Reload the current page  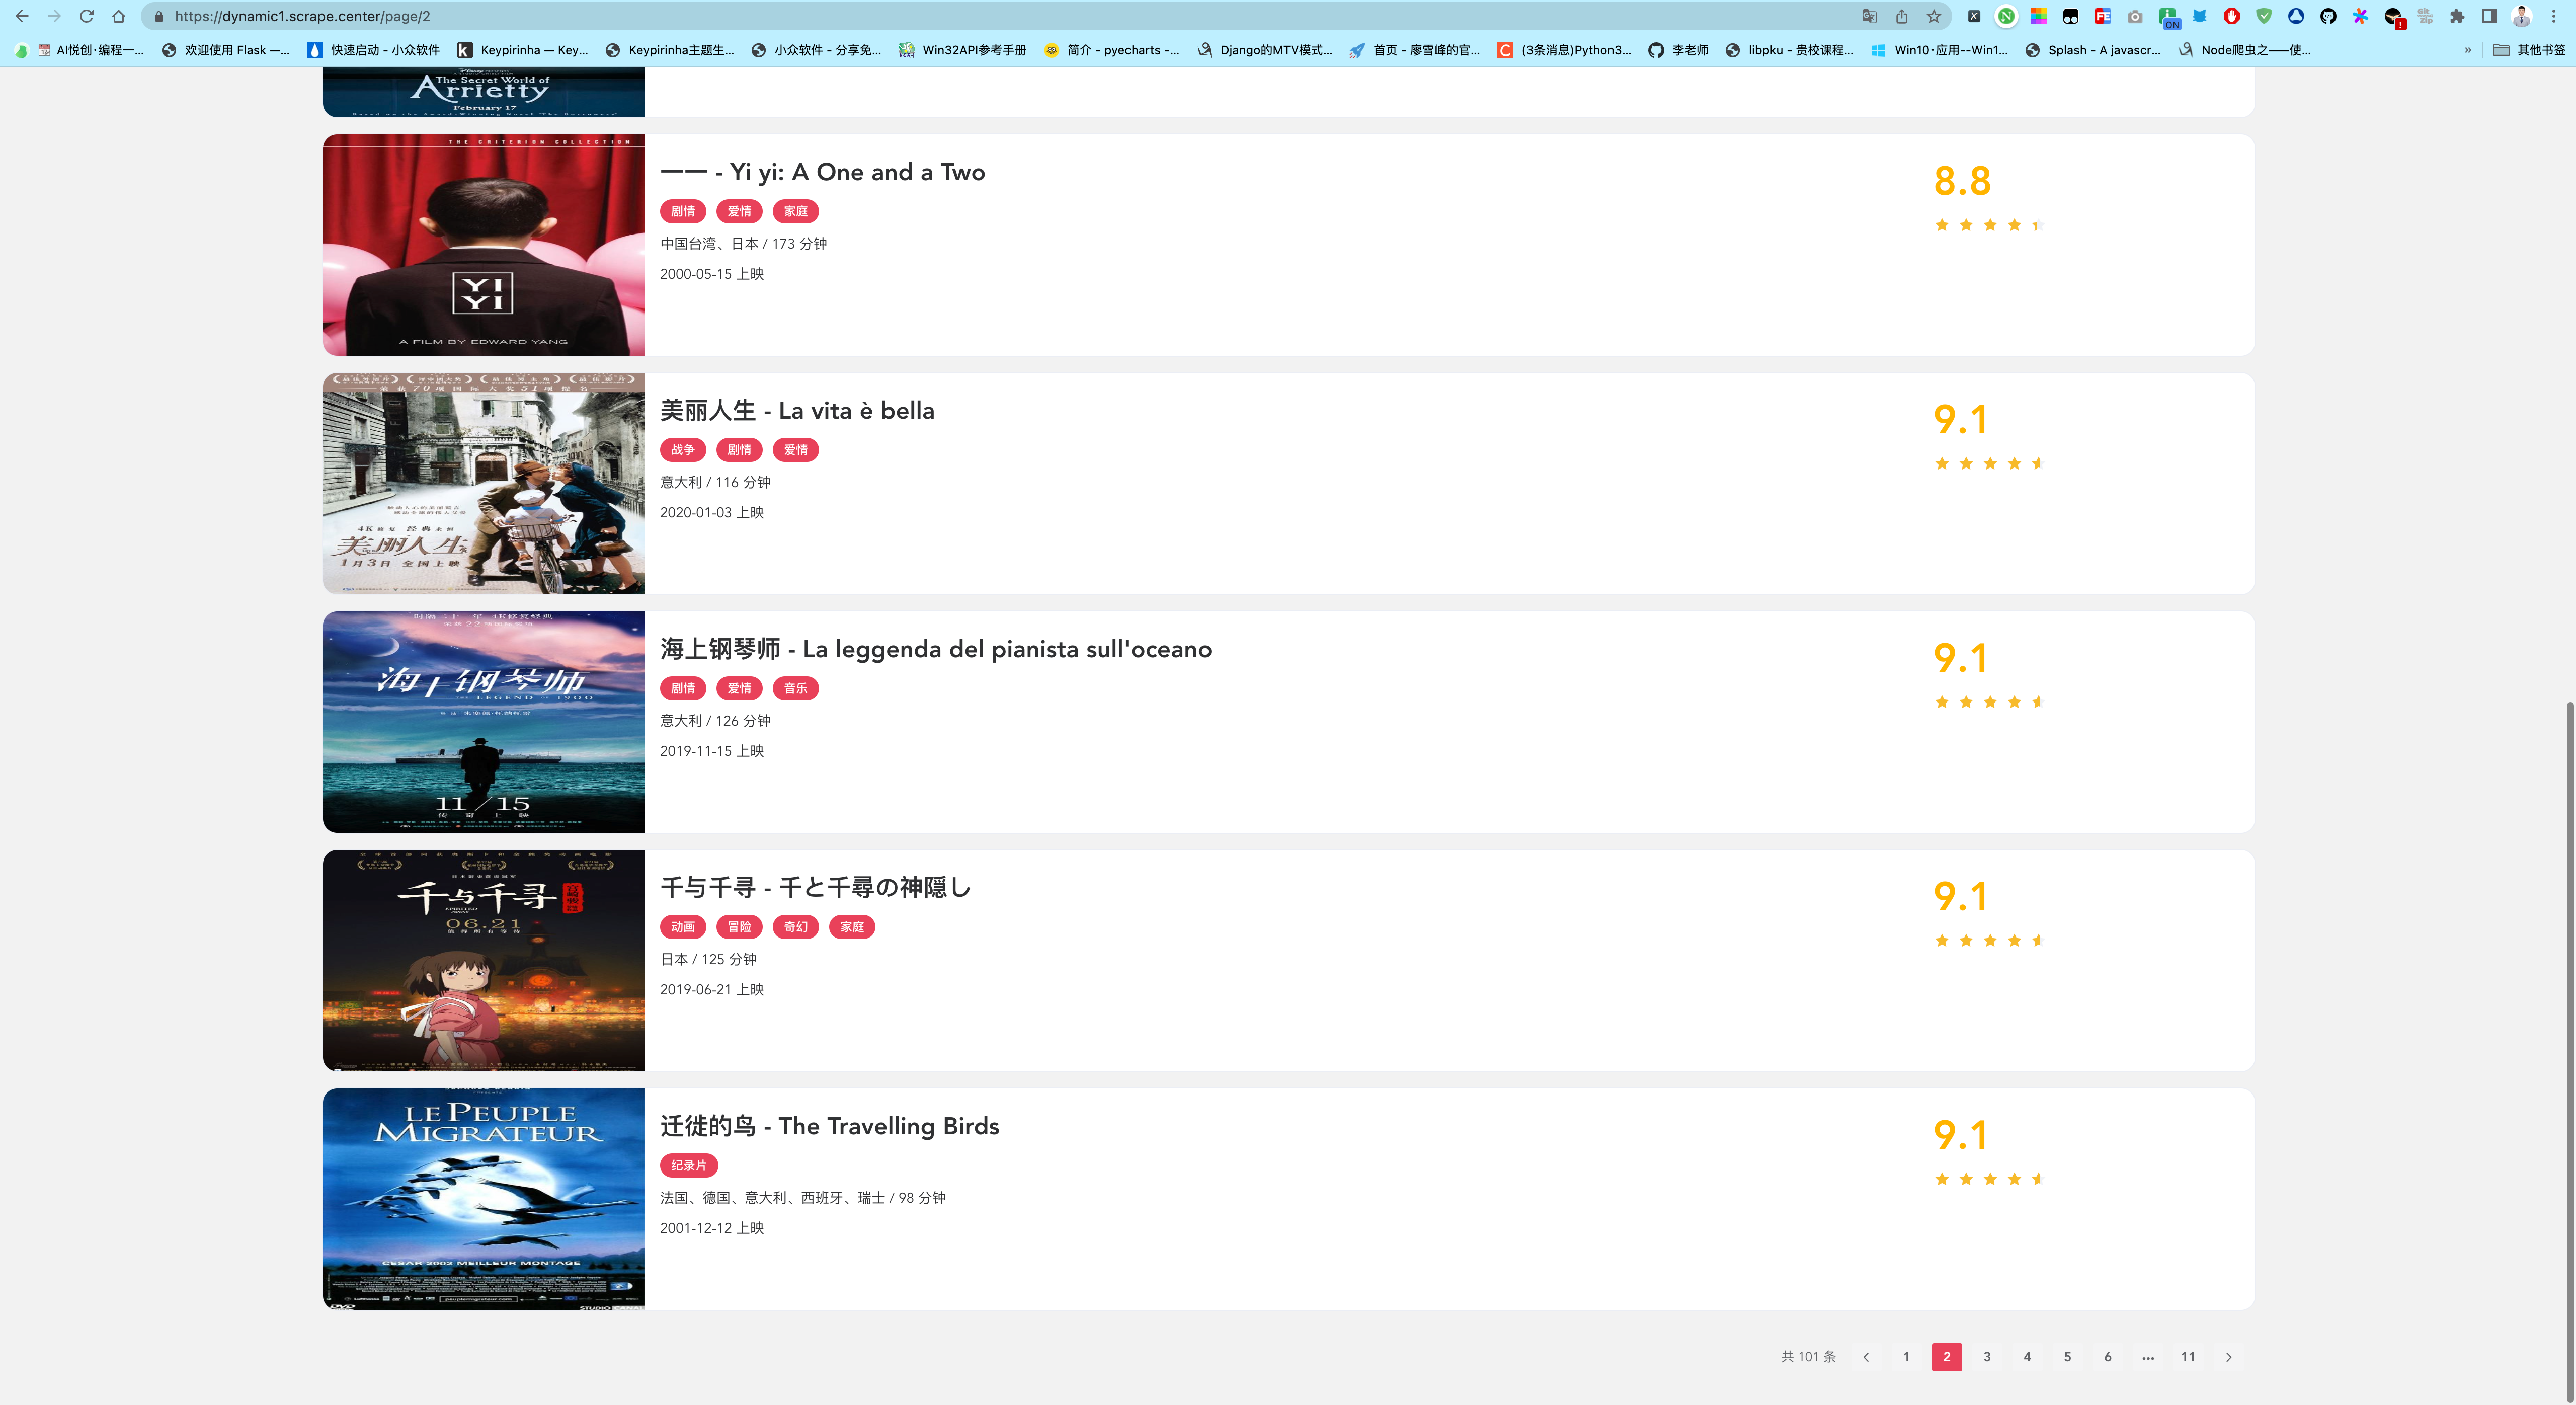[87, 16]
